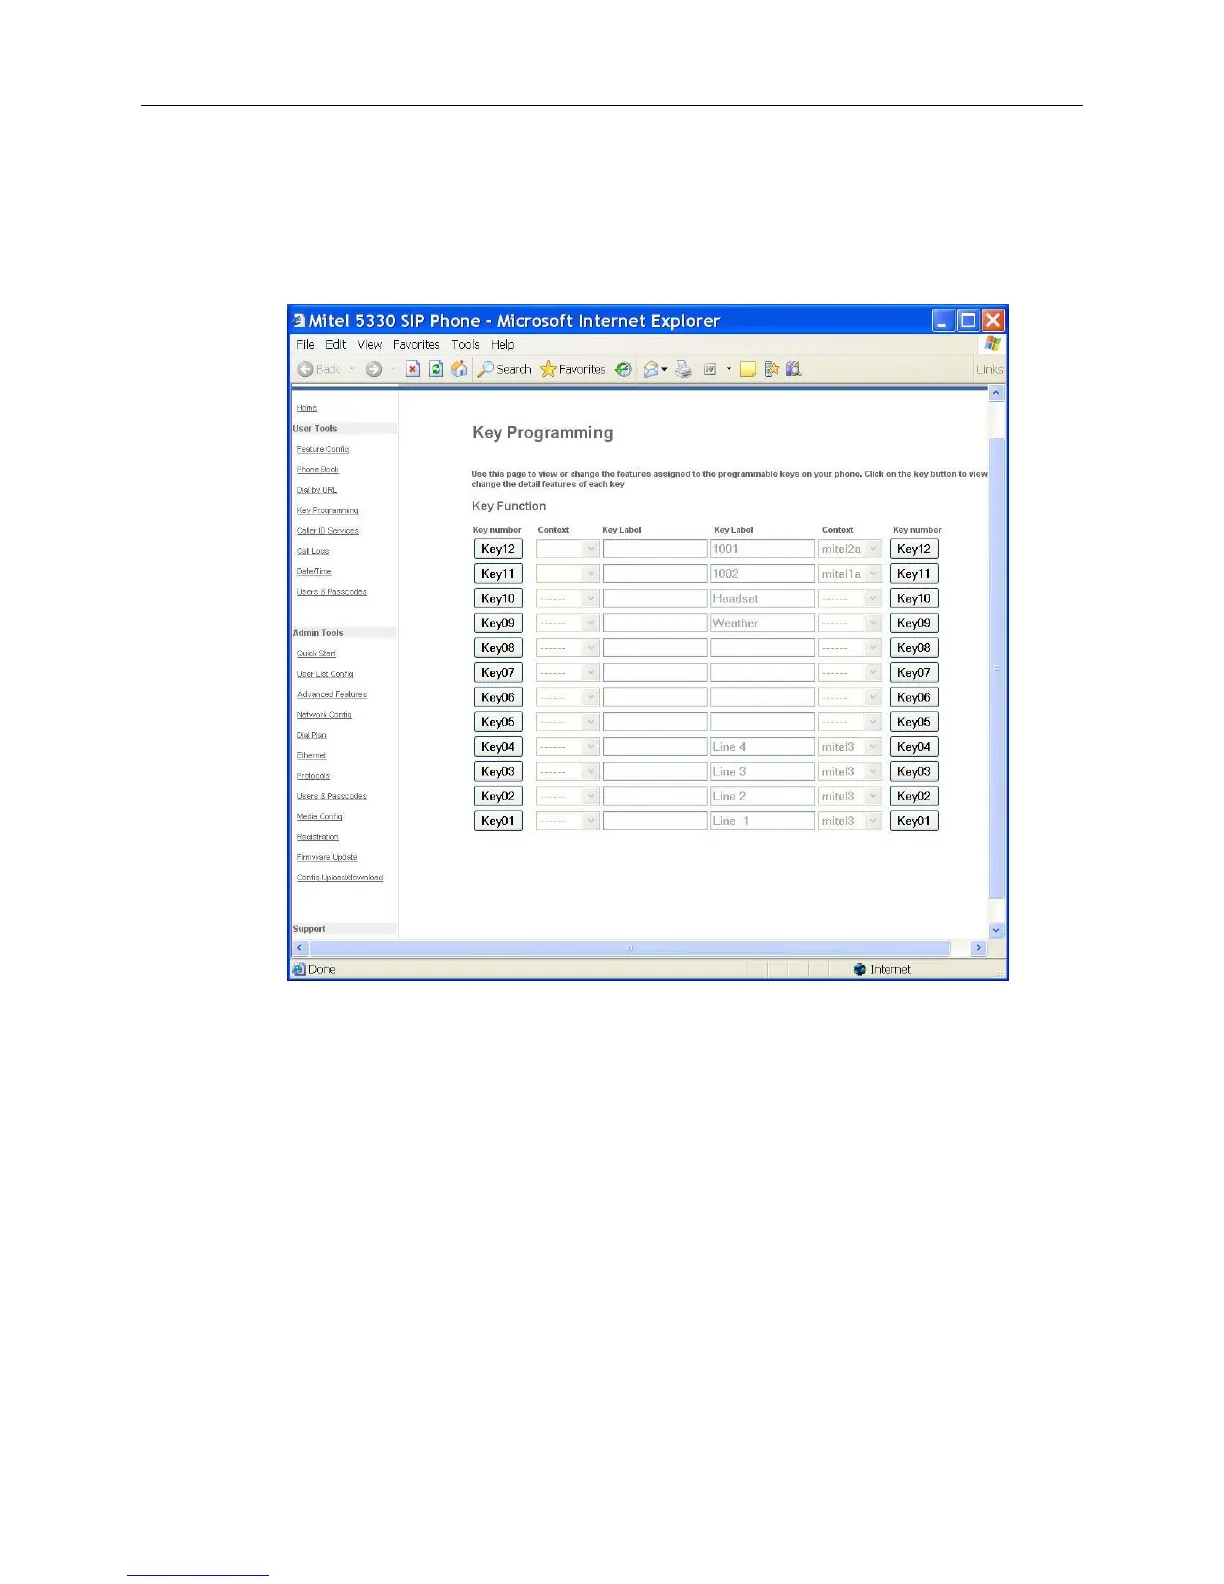Image resolution: width=1224 pixels, height=1584 pixels.
Task: Click the key label field showing Weather
Action: (x=762, y=623)
